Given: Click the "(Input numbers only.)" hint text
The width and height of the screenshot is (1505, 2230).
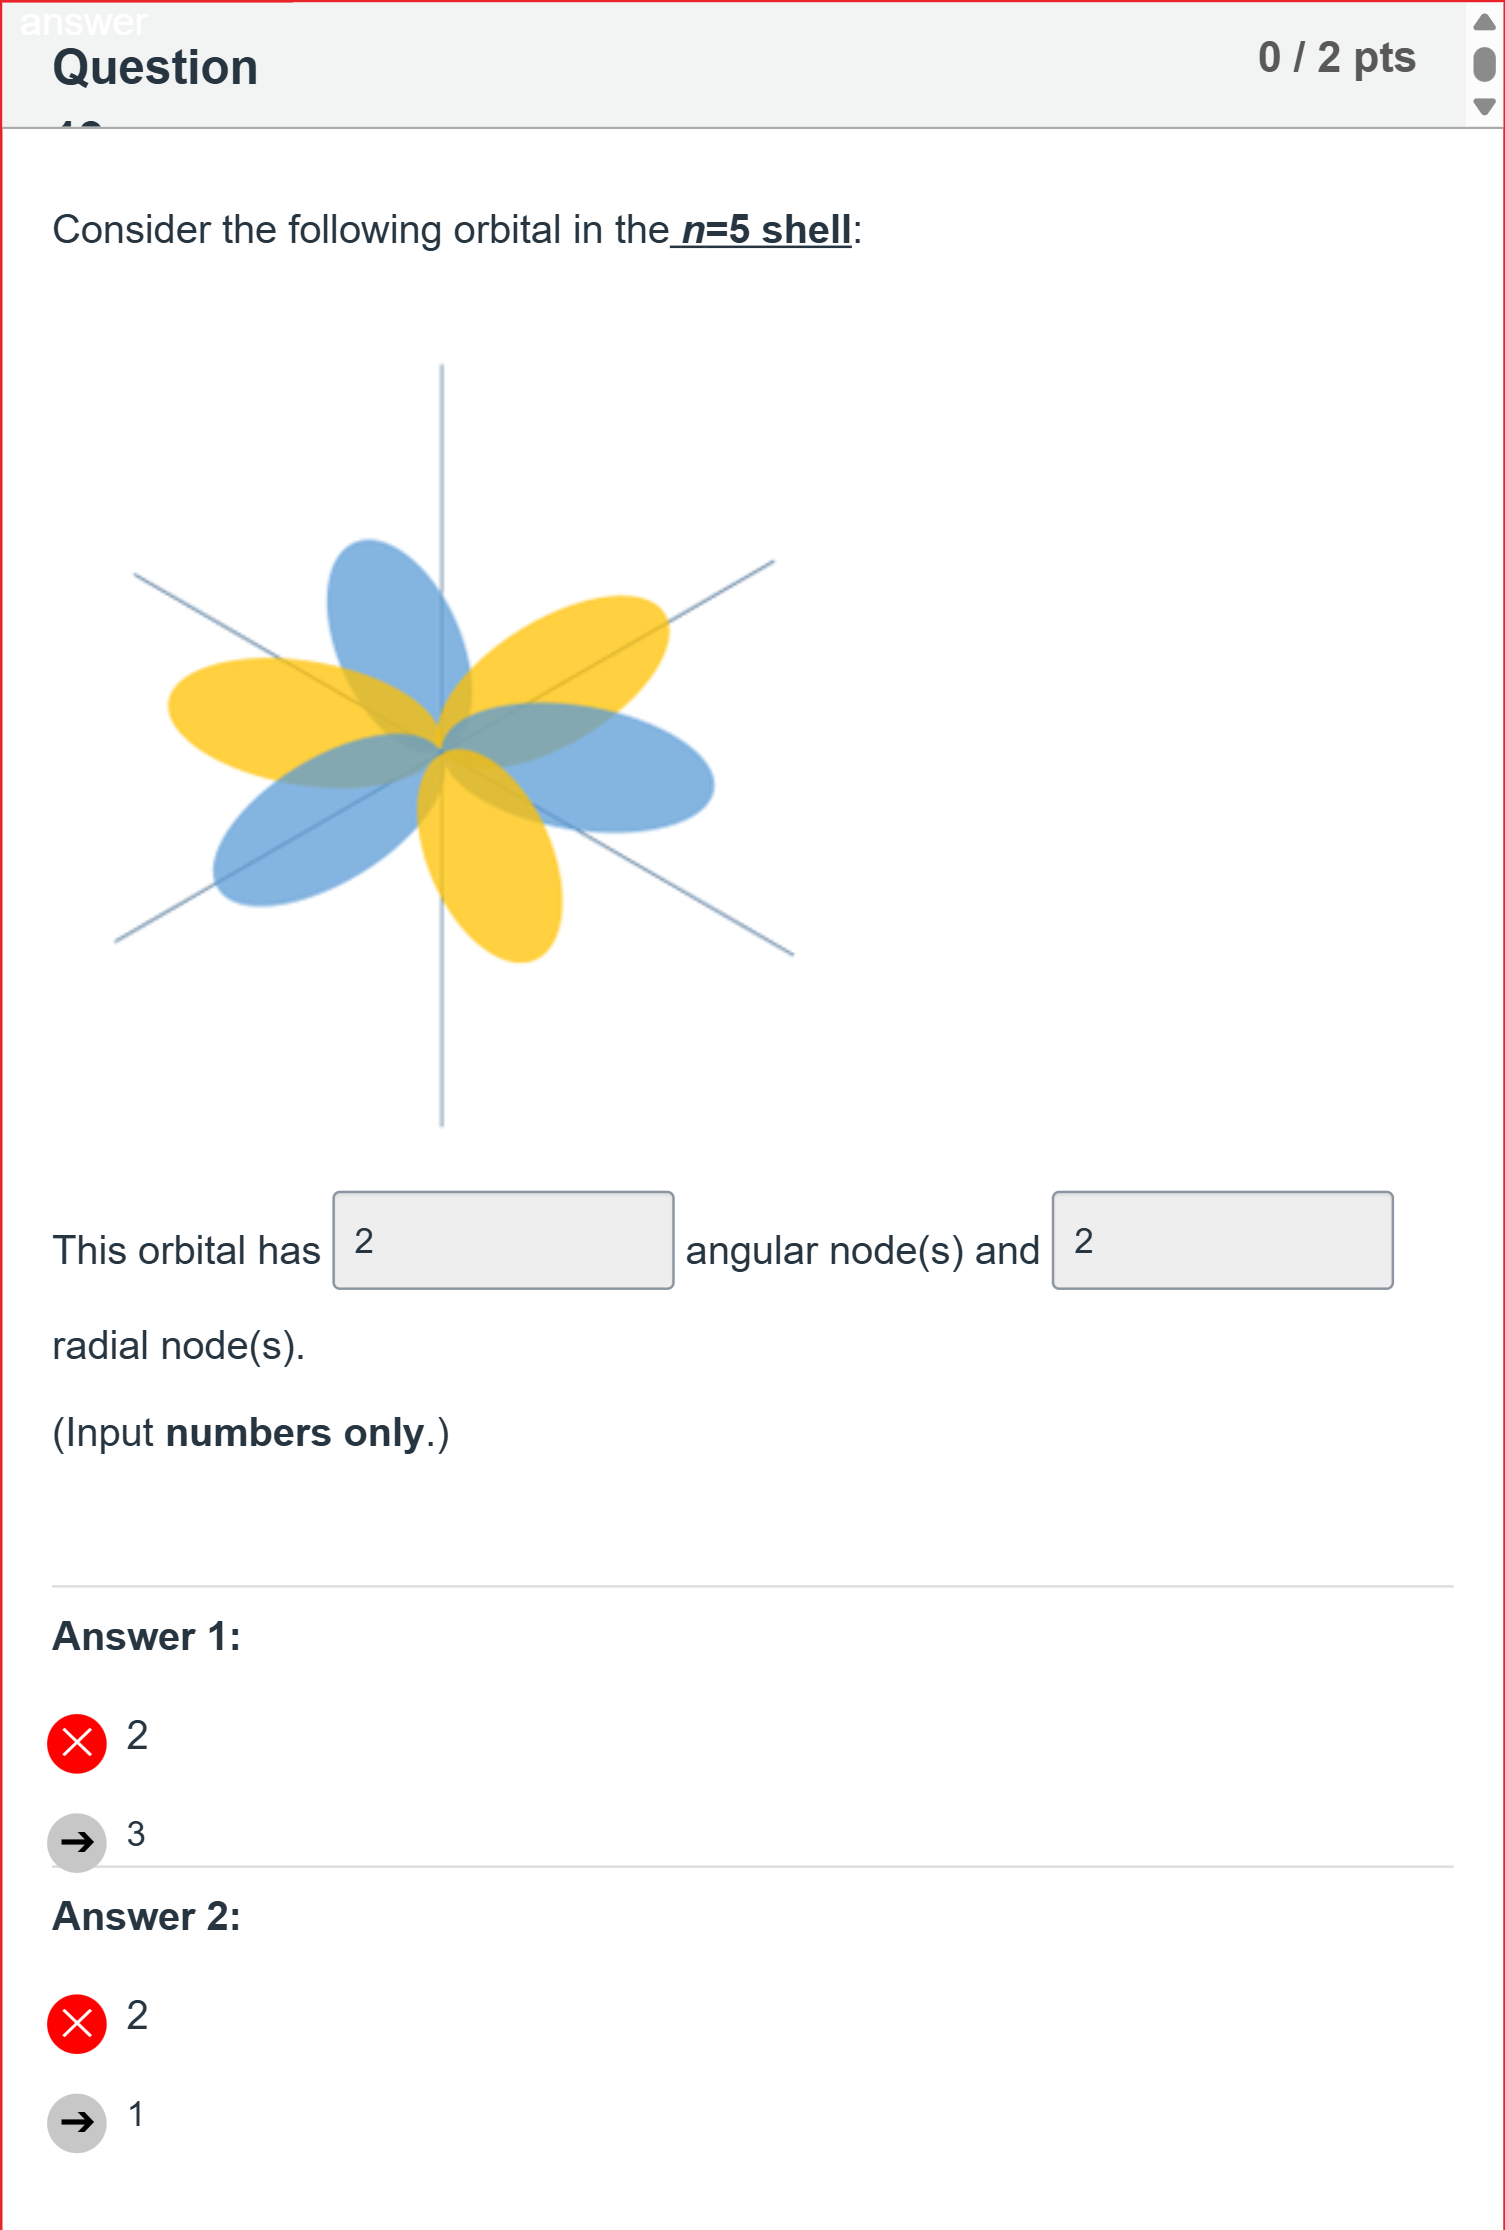Looking at the screenshot, I should 250,1433.
